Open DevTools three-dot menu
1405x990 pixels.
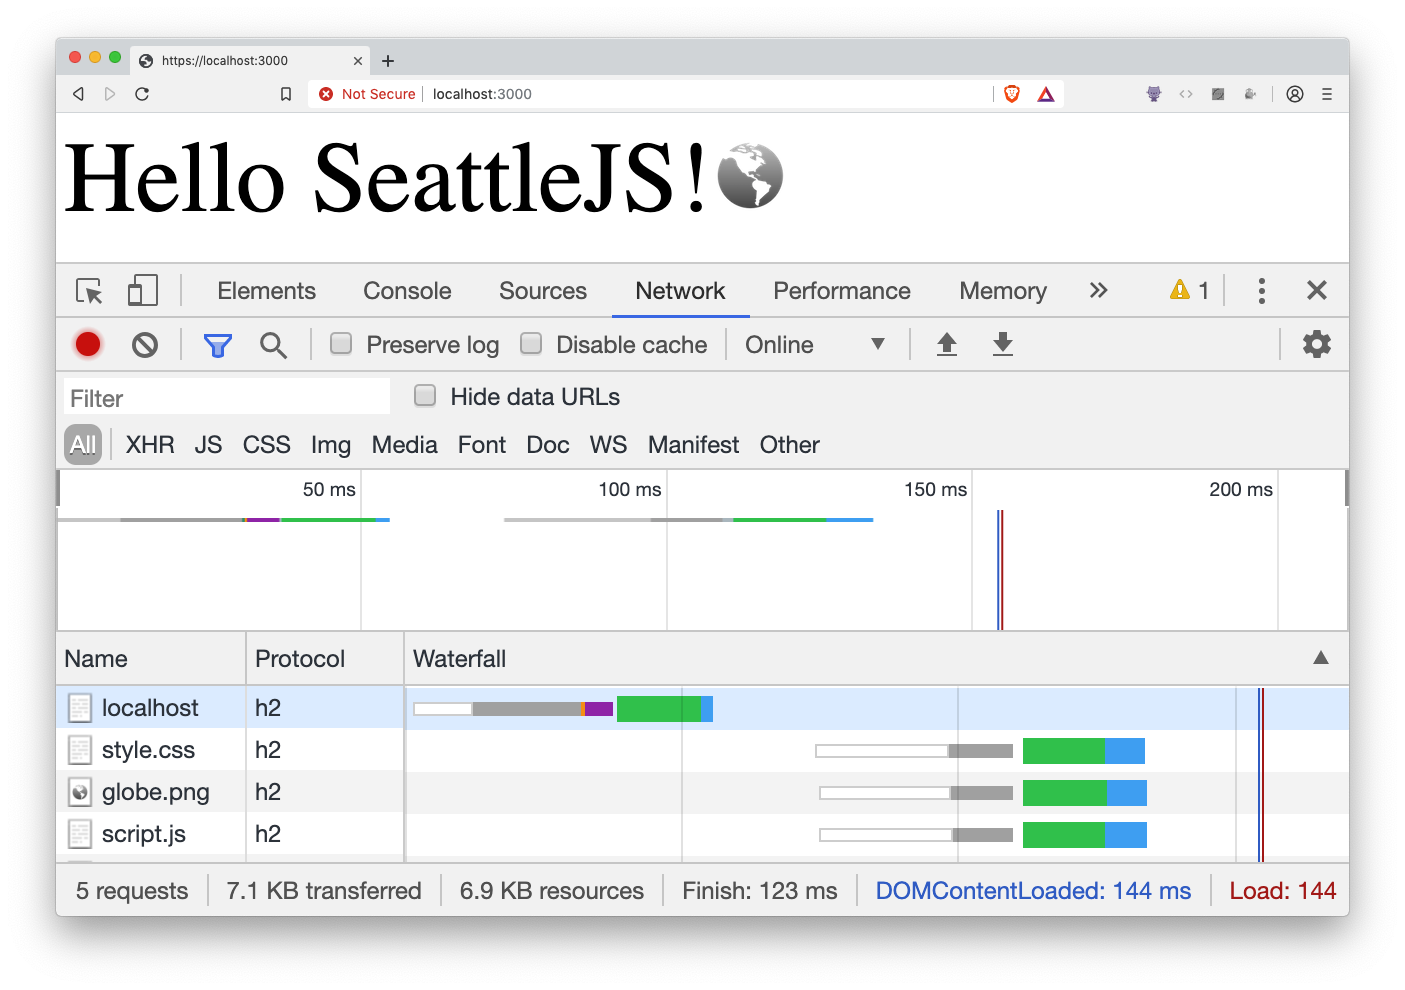[x=1262, y=291]
